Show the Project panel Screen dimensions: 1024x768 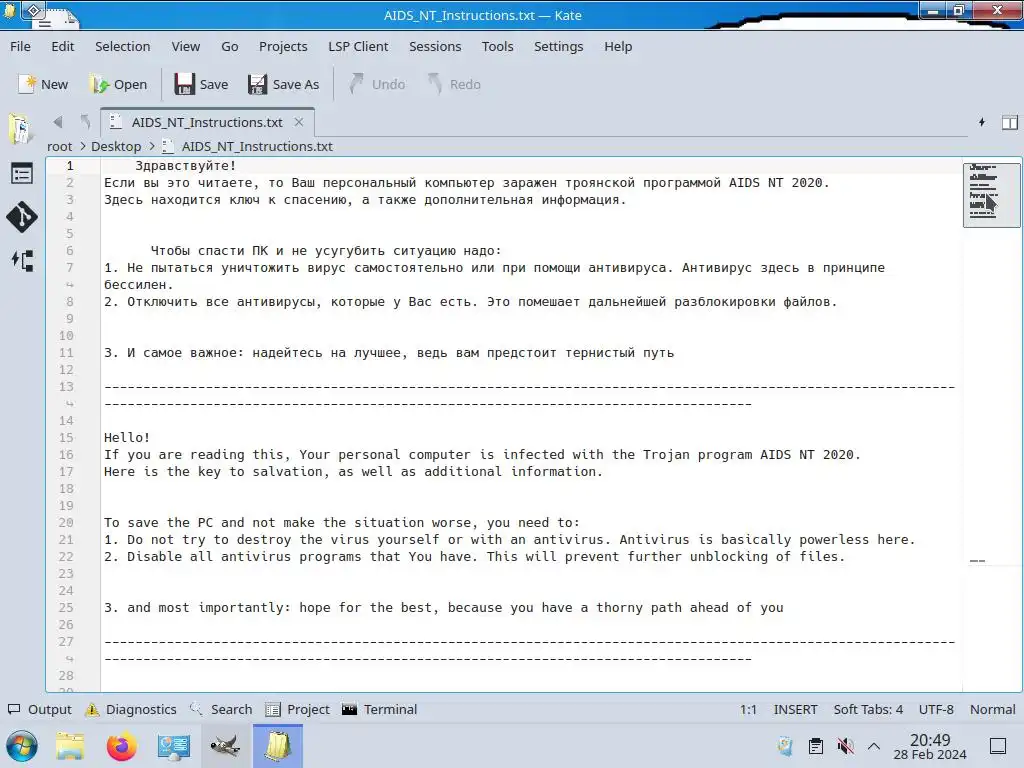(298, 709)
